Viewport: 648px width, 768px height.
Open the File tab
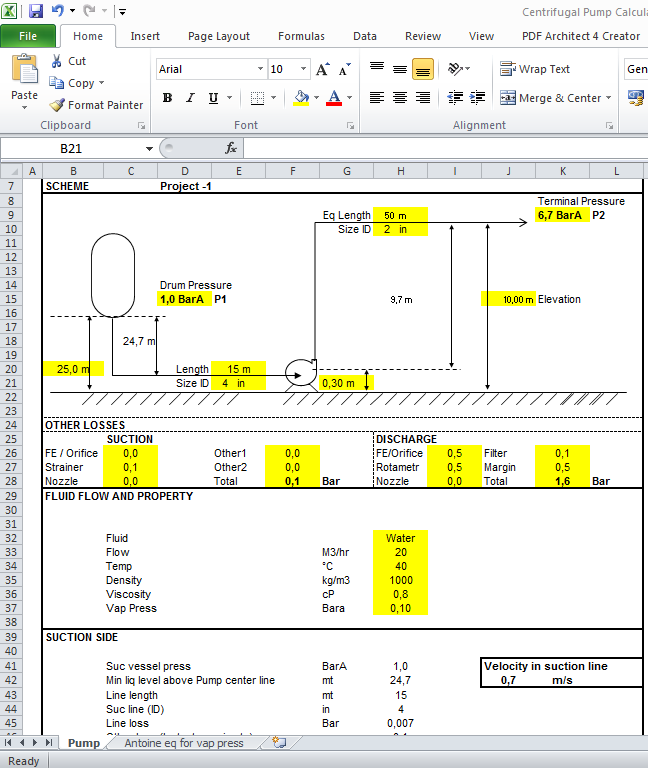pos(28,36)
